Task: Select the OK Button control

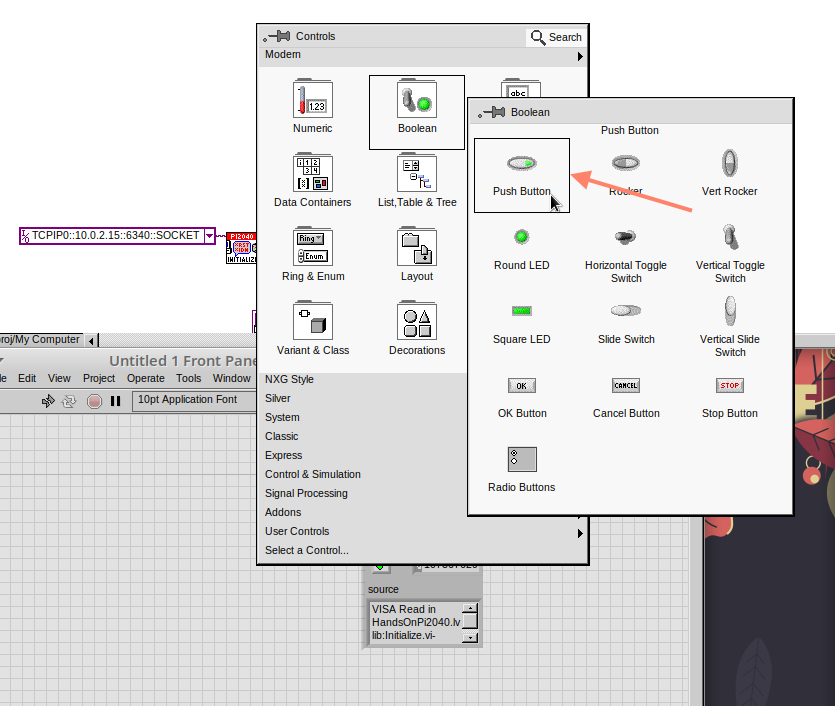Action: point(522,397)
